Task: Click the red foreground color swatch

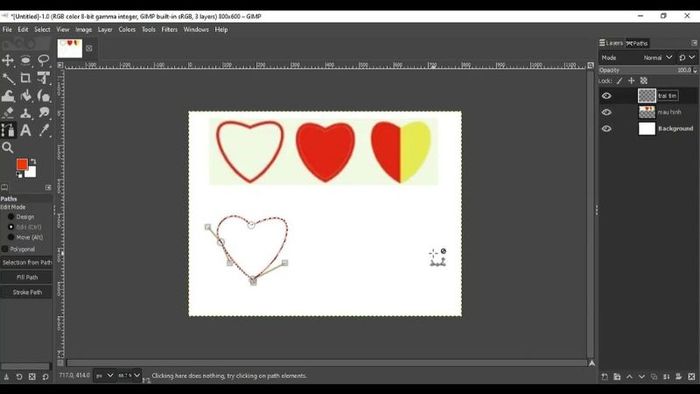Action: (x=21, y=164)
